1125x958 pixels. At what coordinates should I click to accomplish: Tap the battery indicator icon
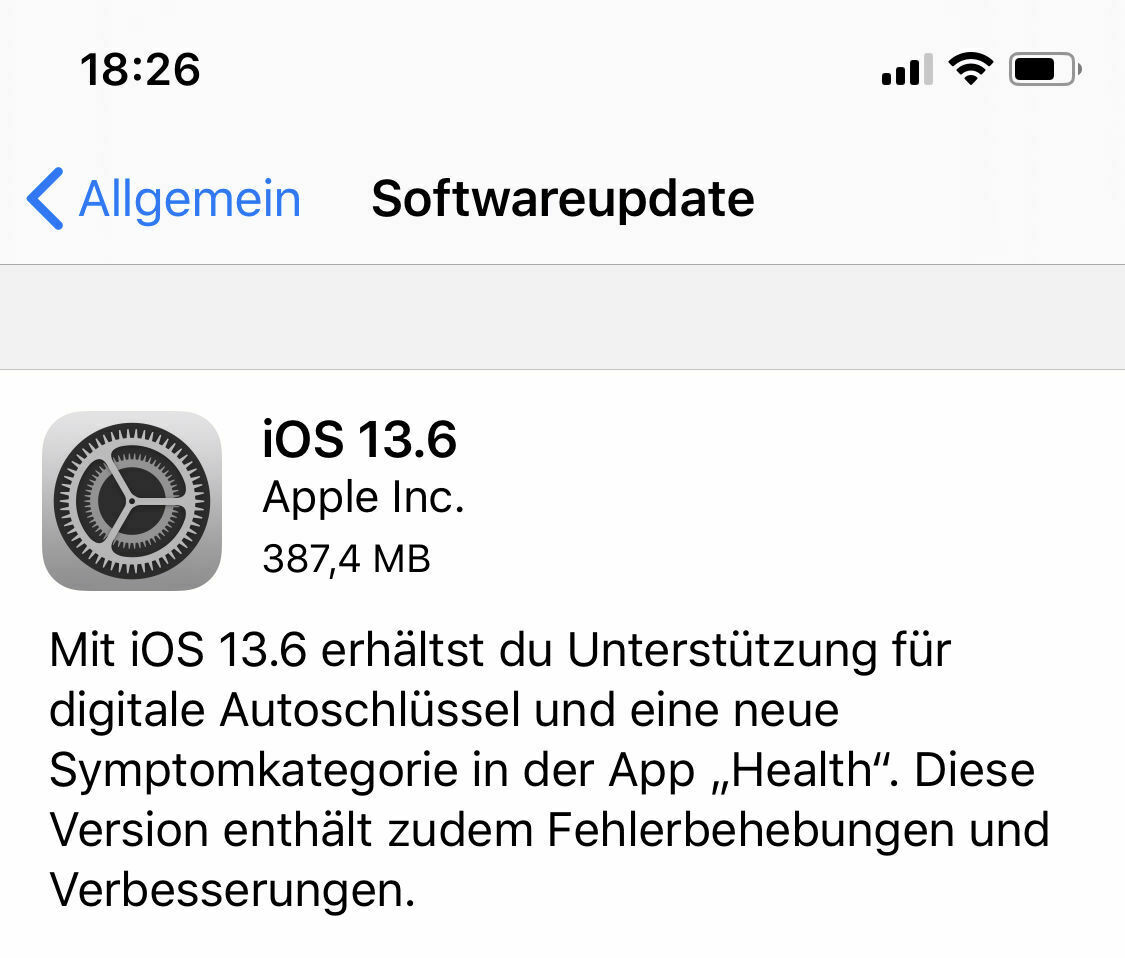tap(1045, 70)
